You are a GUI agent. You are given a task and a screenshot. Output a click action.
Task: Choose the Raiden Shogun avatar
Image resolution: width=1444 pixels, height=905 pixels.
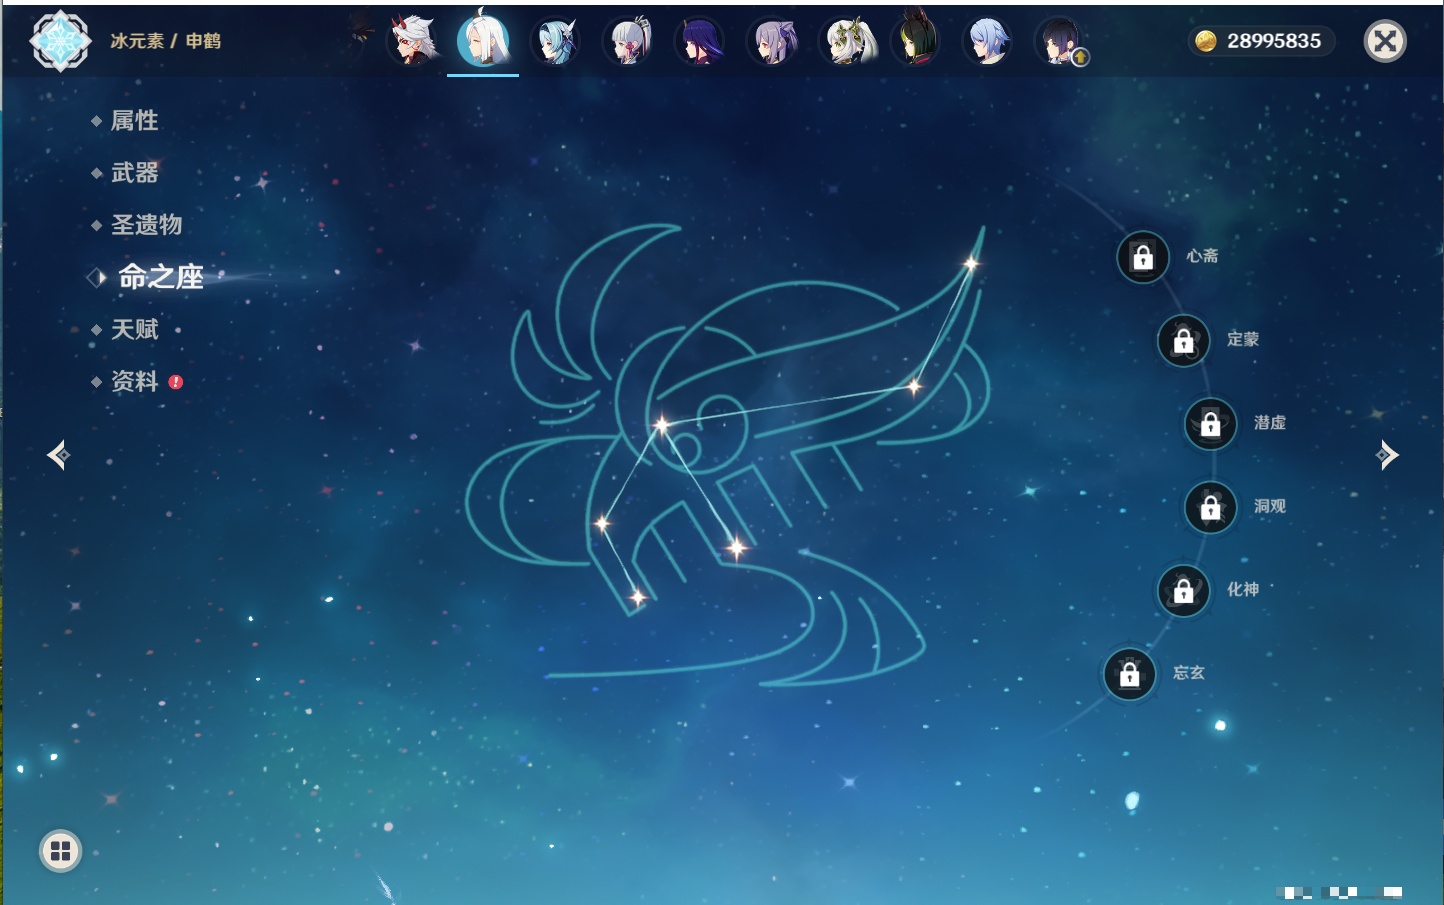(x=699, y=41)
